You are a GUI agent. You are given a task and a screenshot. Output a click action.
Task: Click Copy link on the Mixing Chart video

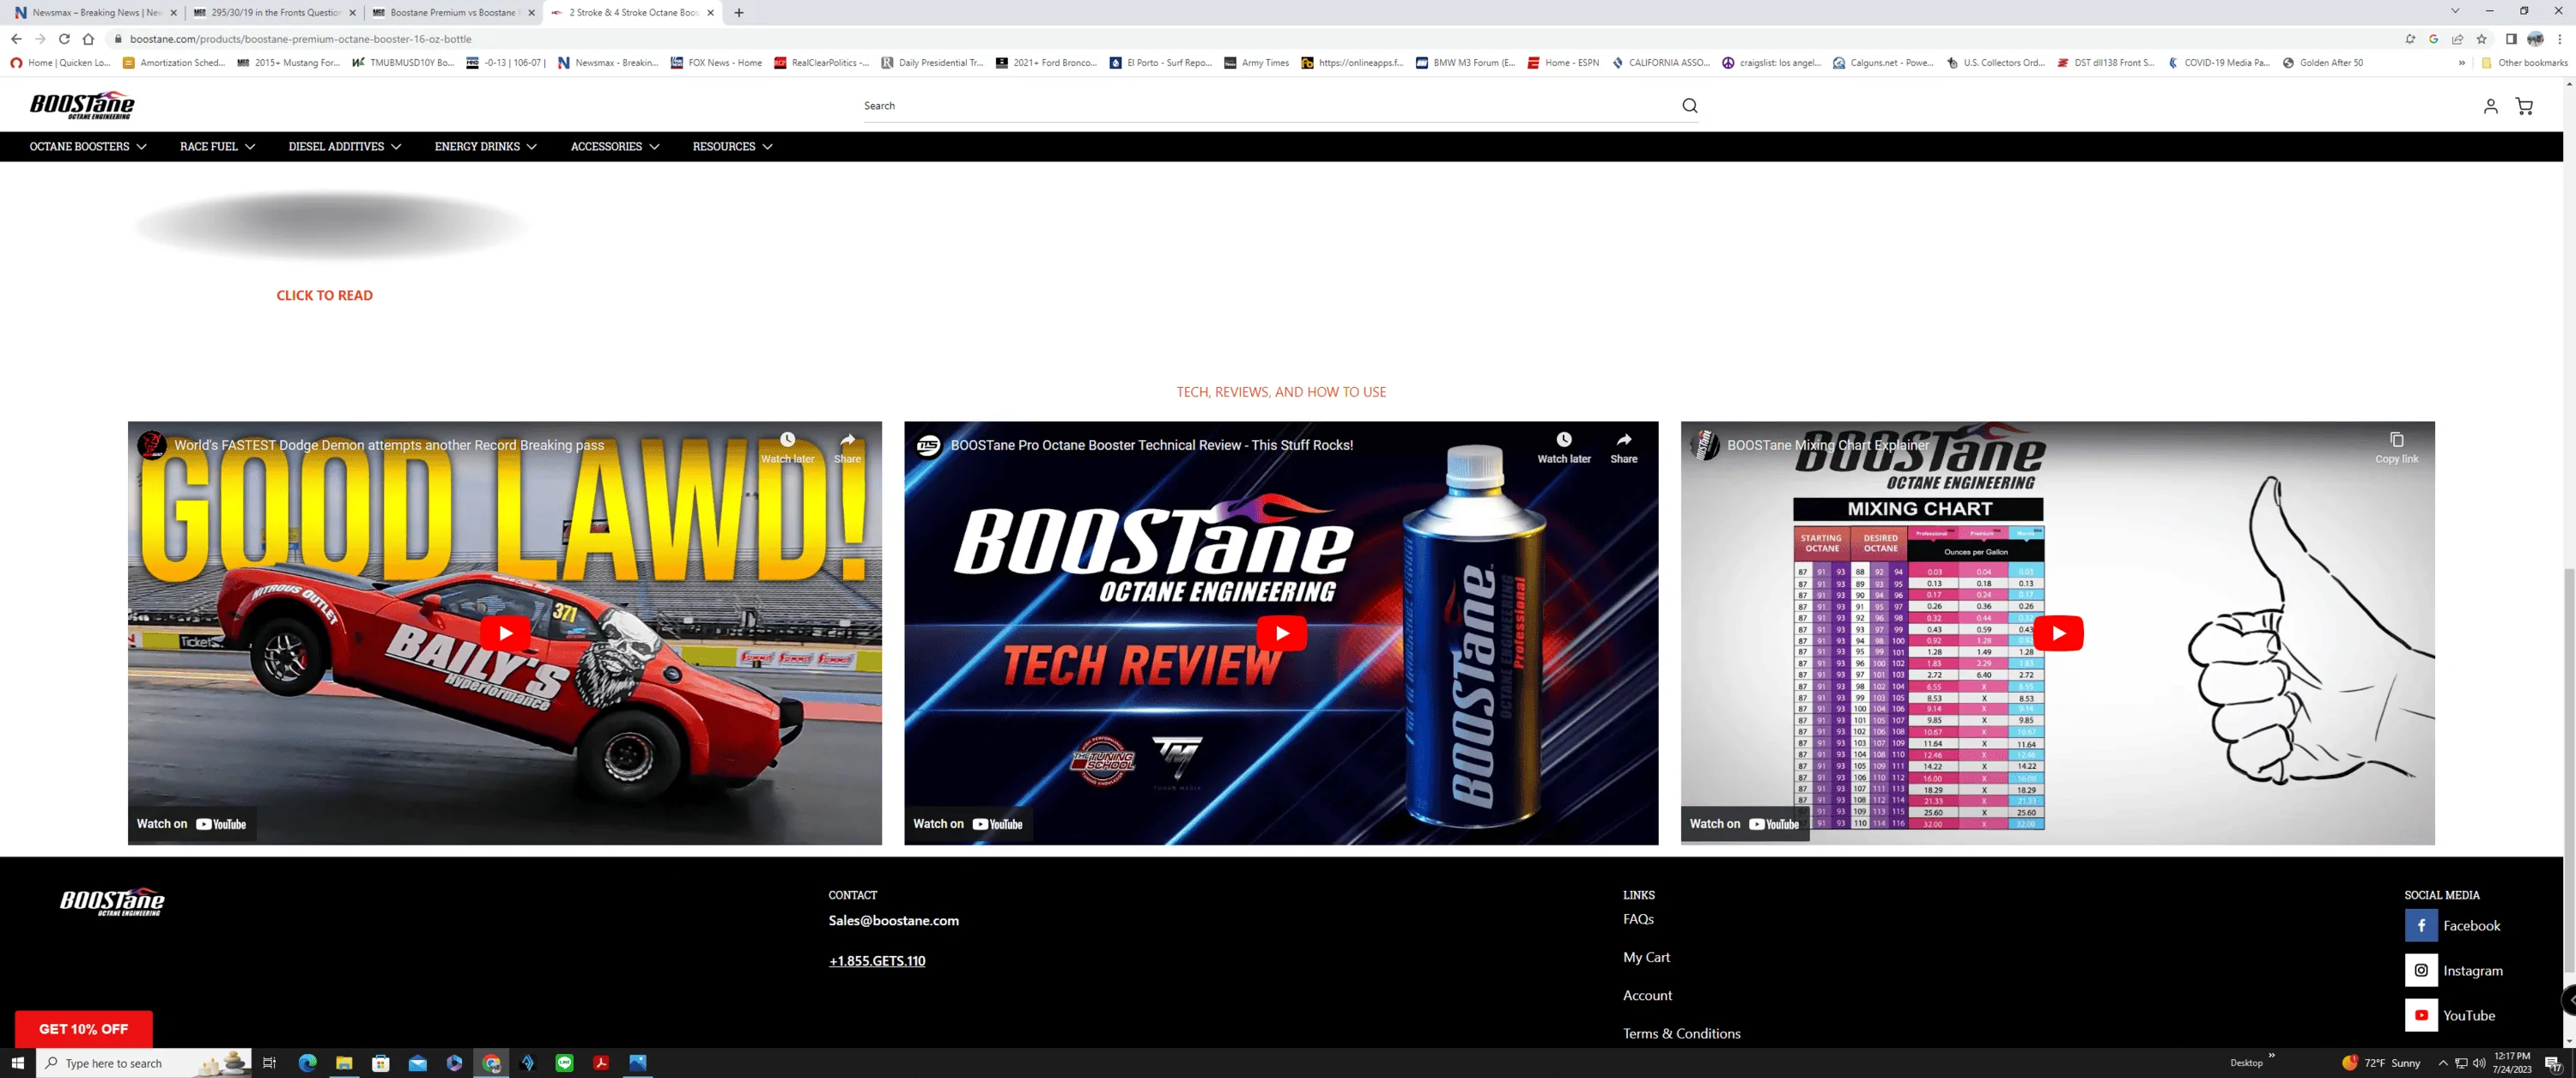[x=2396, y=448]
